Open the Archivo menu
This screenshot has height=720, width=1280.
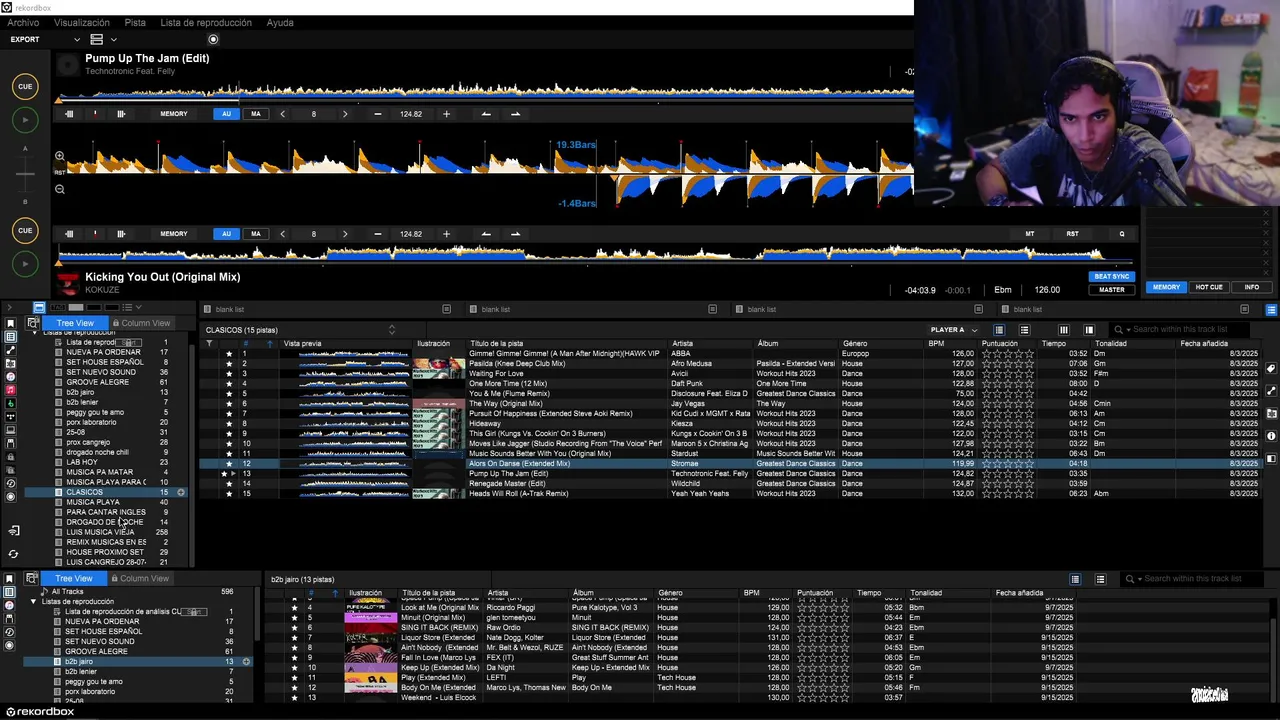click(23, 22)
